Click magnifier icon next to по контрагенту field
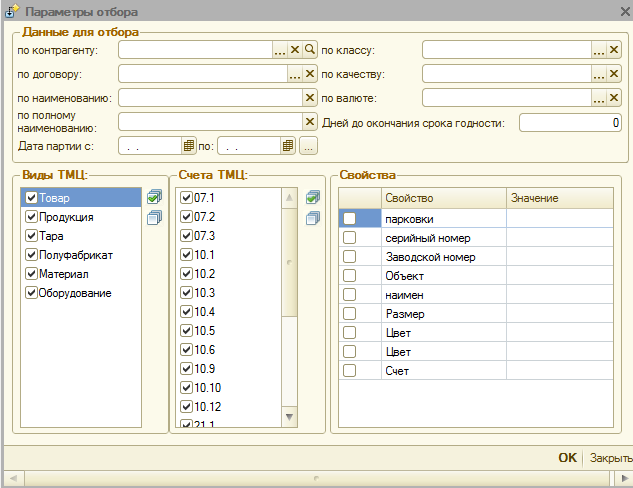The width and height of the screenshot is (633, 488). (x=310, y=49)
